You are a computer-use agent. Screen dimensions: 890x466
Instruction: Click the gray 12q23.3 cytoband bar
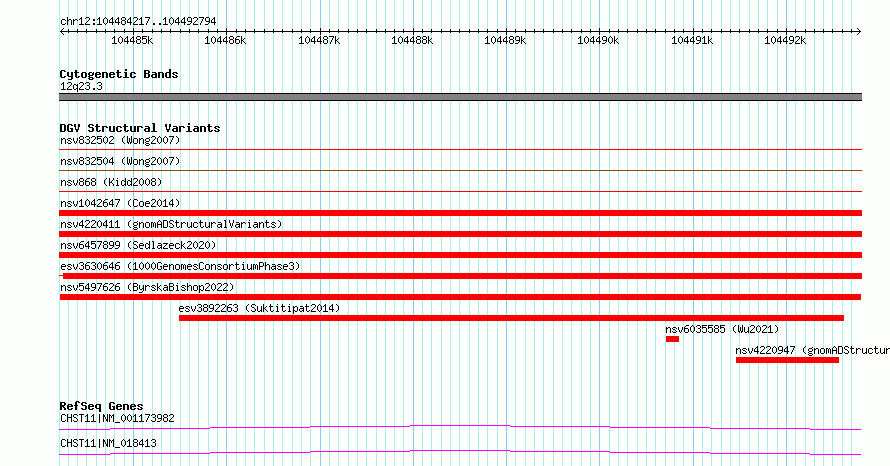[x=460, y=97]
